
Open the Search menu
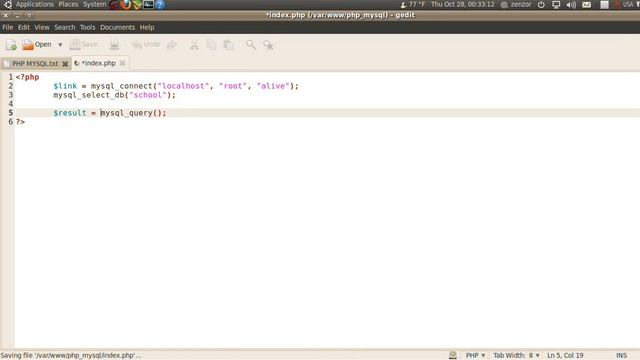pos(65,27)
